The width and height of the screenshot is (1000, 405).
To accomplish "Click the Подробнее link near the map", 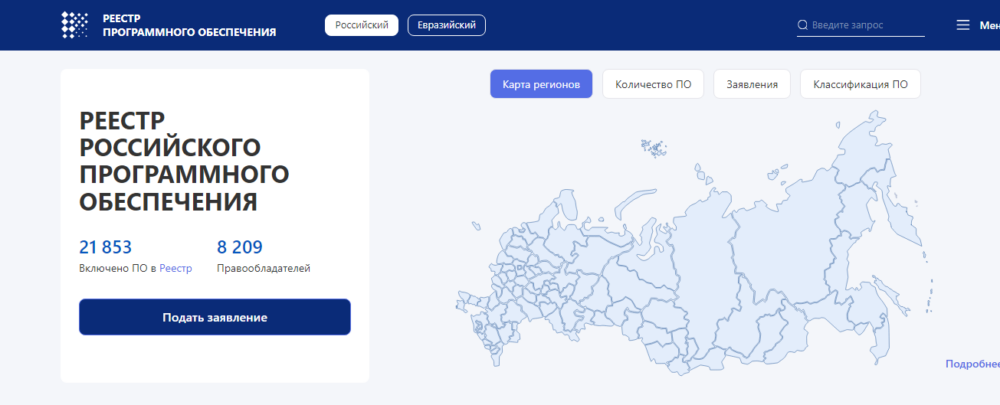I will click(x=972, y=364).
